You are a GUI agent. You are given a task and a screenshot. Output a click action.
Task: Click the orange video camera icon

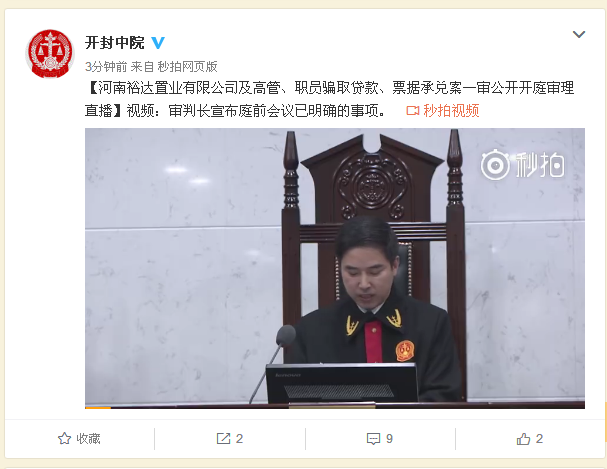tap(413, 111)
